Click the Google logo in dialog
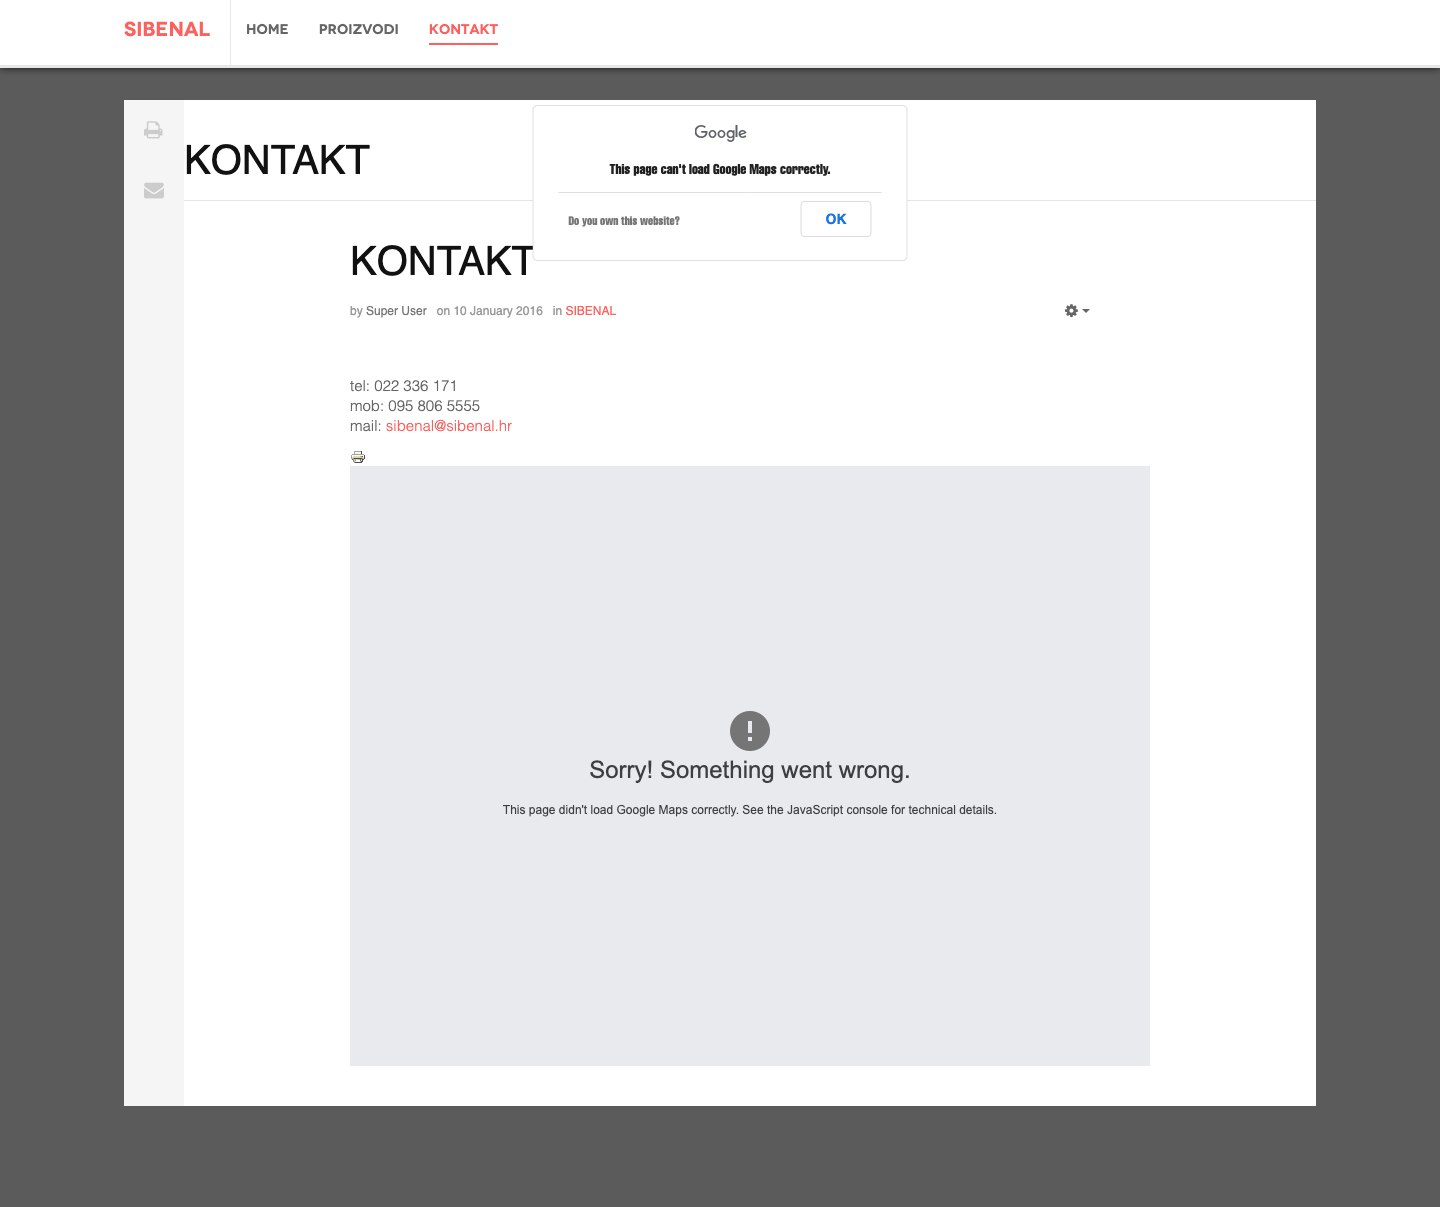 [720, 132]
